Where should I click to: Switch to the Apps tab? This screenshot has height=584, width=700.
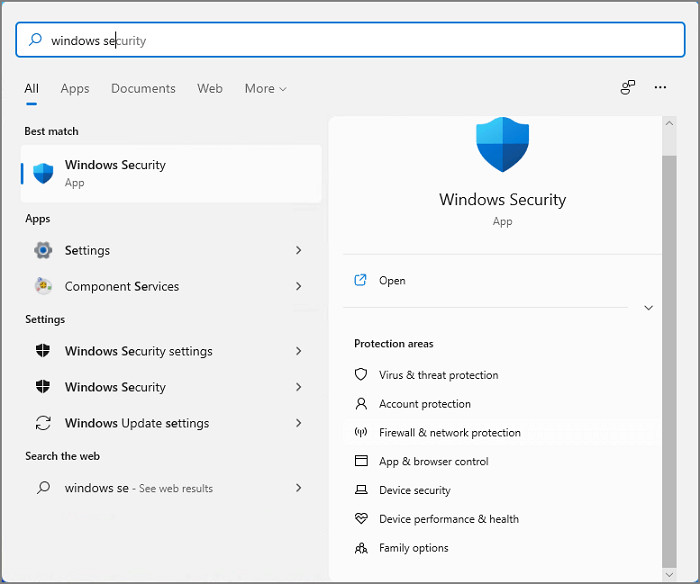[75, 89]
